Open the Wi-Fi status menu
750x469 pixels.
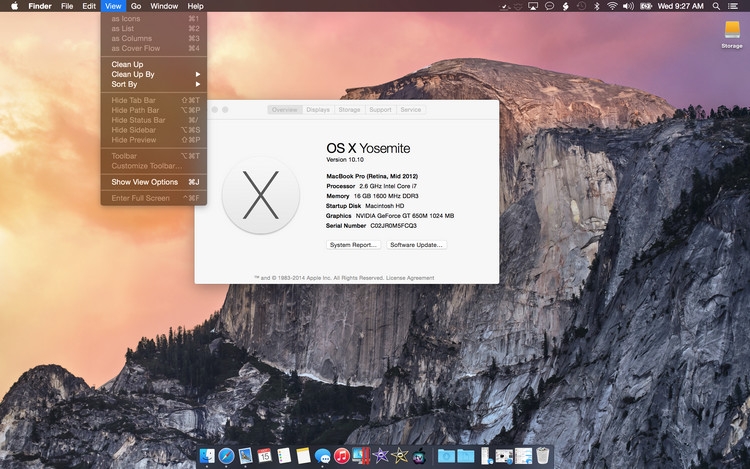612,6
